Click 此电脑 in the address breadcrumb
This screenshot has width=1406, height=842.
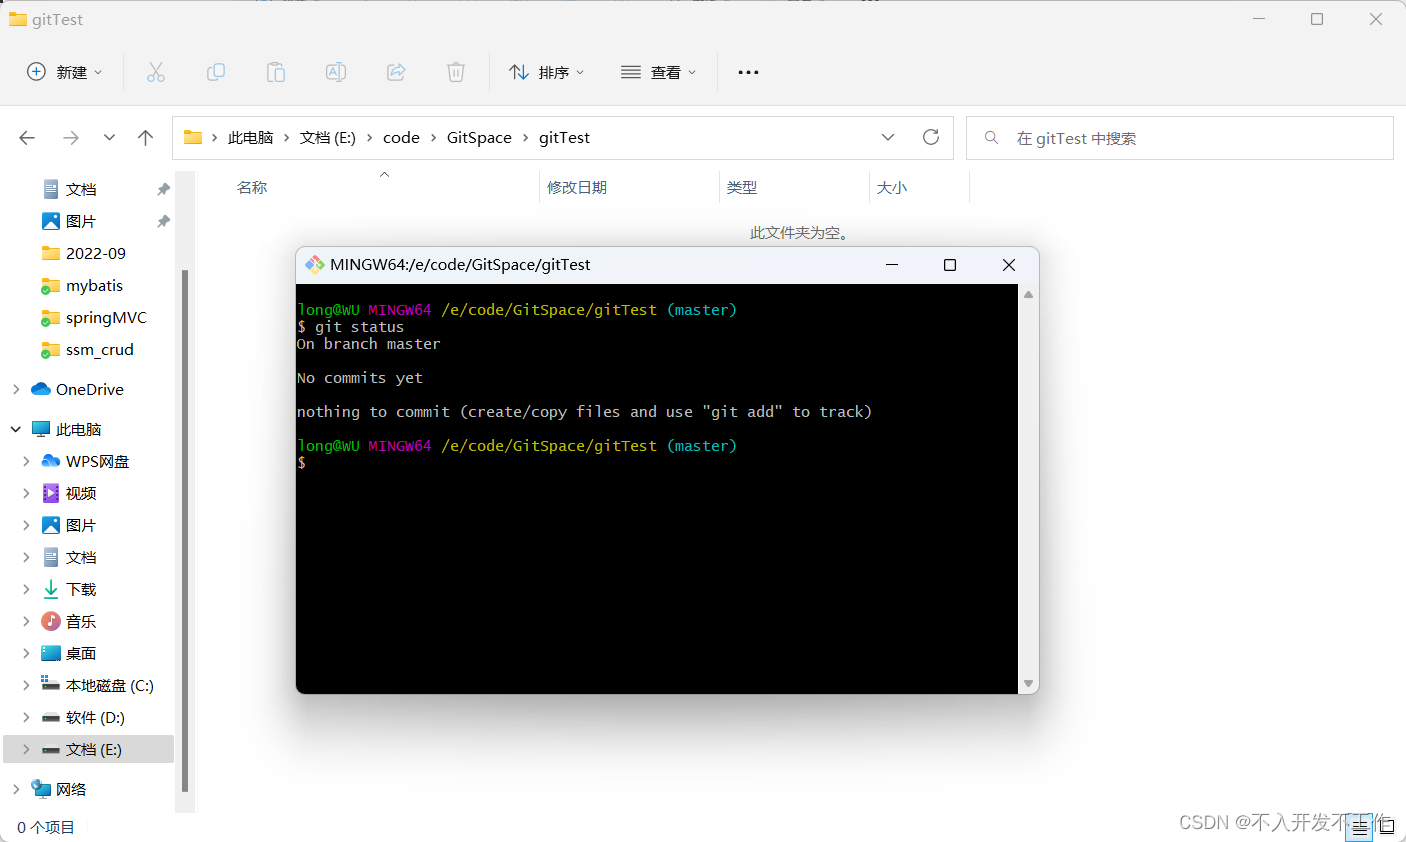[x=250, y=138]
